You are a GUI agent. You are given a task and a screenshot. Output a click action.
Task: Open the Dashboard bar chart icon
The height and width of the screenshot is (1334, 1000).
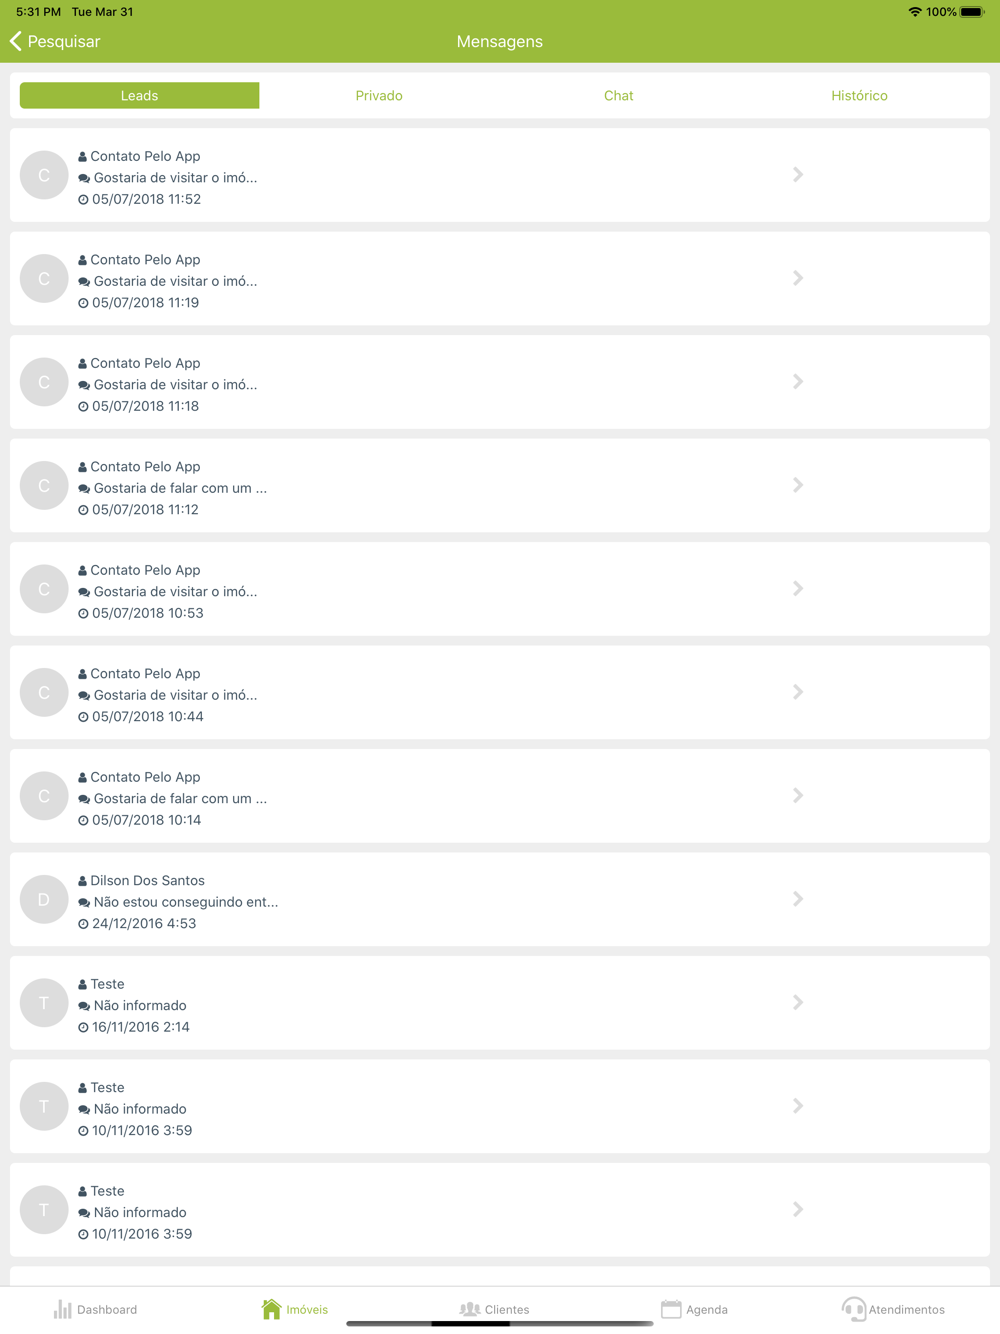(x=63, y=1309)
